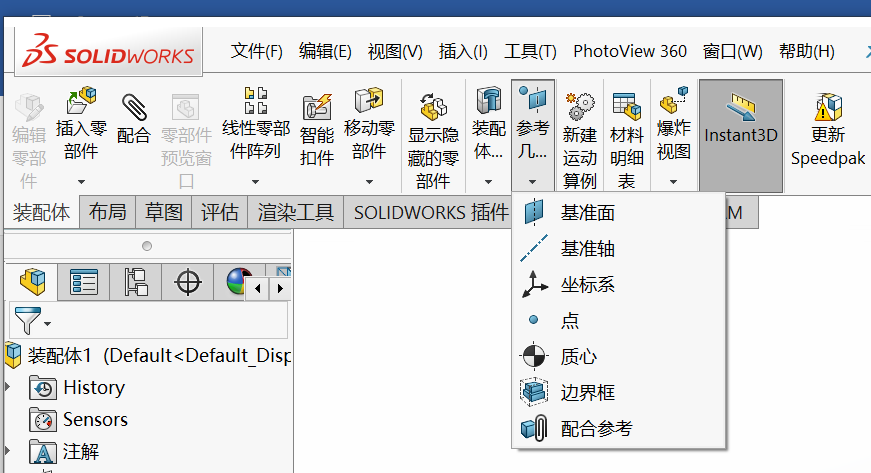Open FeatureManager design tree tab
Viewport: 871px width, 473px height.
point(33,281)
